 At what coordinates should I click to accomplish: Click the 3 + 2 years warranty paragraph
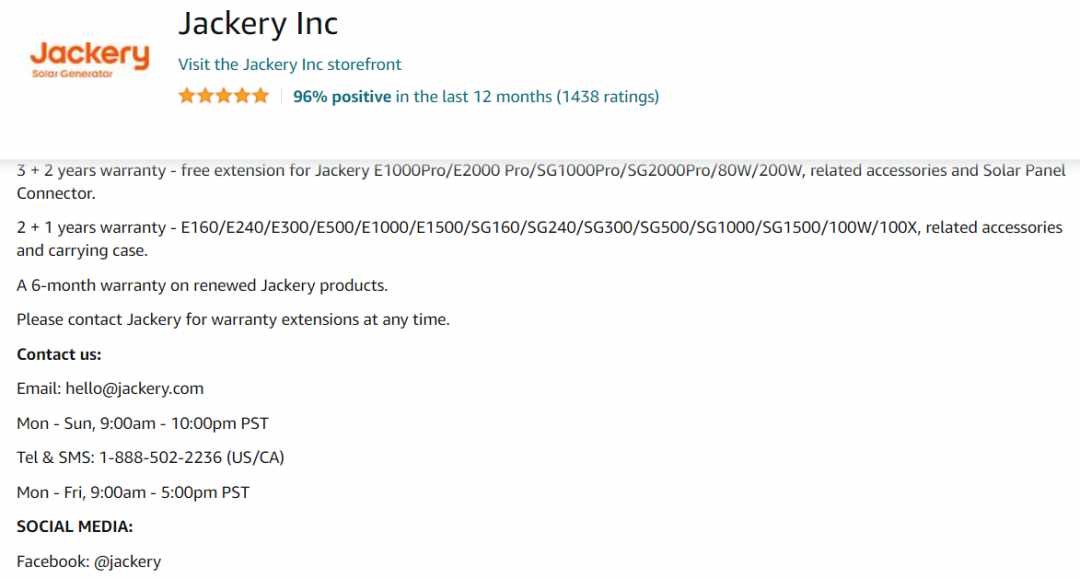tap(541, 182)
